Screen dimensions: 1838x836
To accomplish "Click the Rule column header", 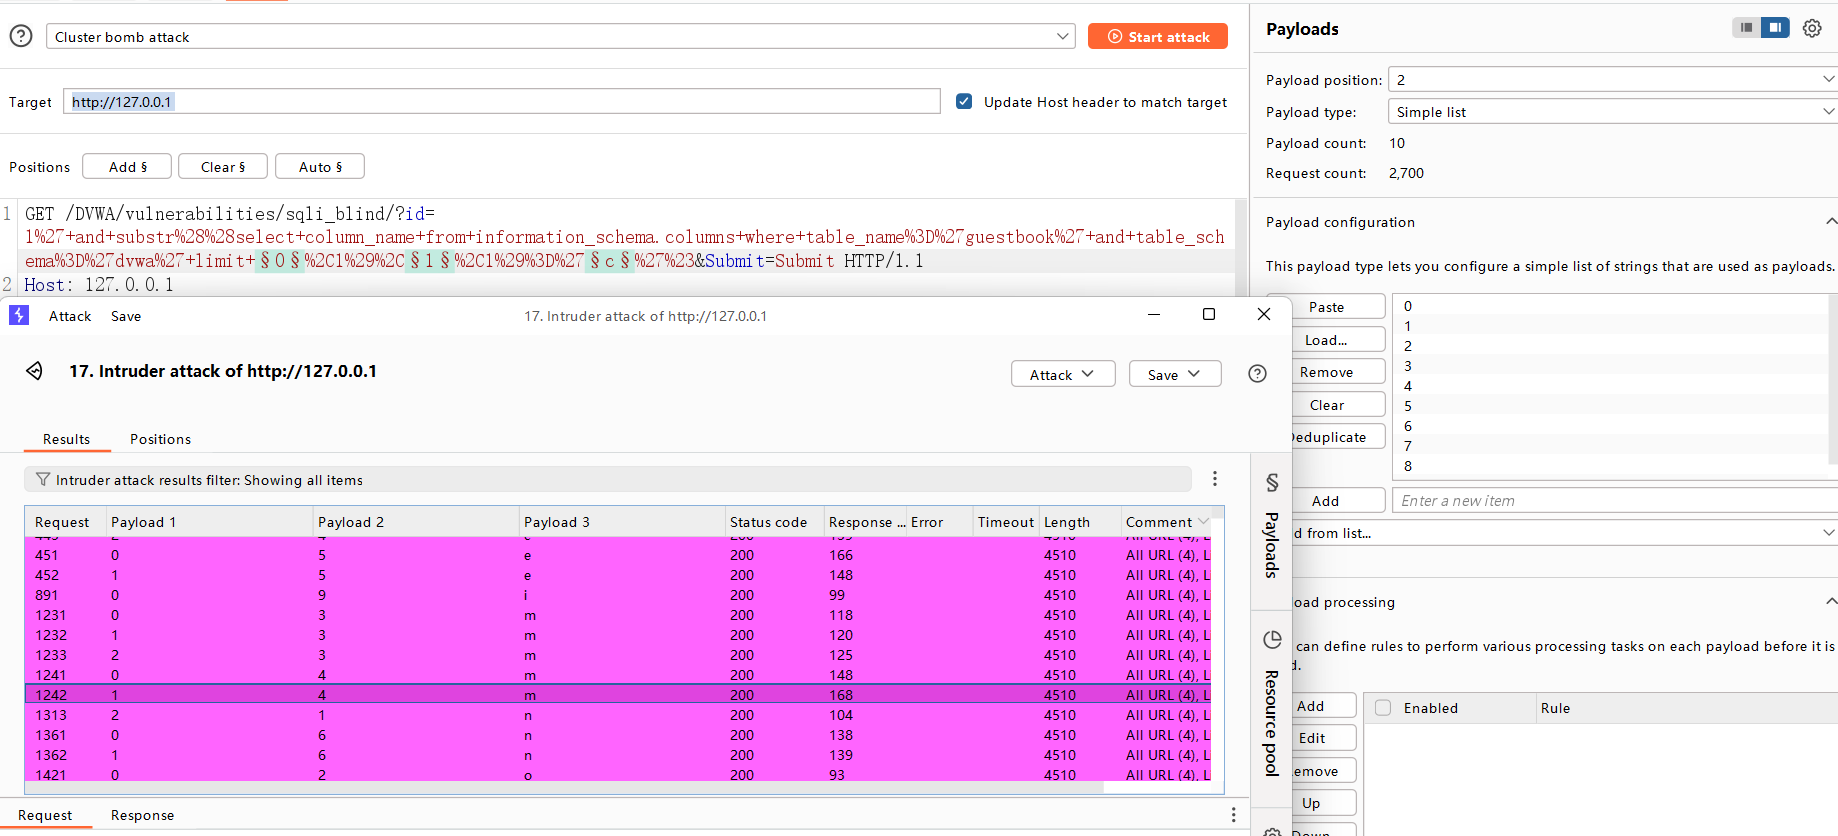I will pos(1686,707).
